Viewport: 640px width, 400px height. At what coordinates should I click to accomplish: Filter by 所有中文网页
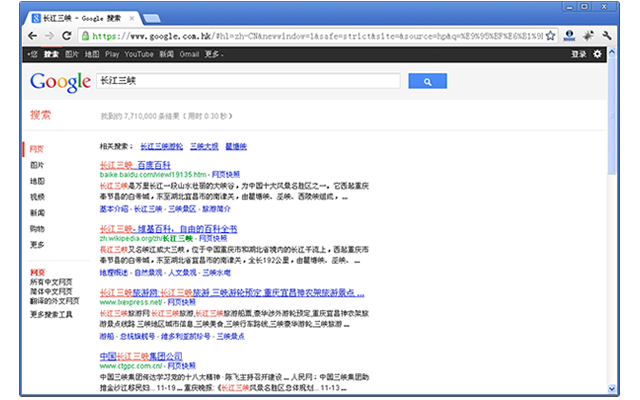(x=51, y=282)
